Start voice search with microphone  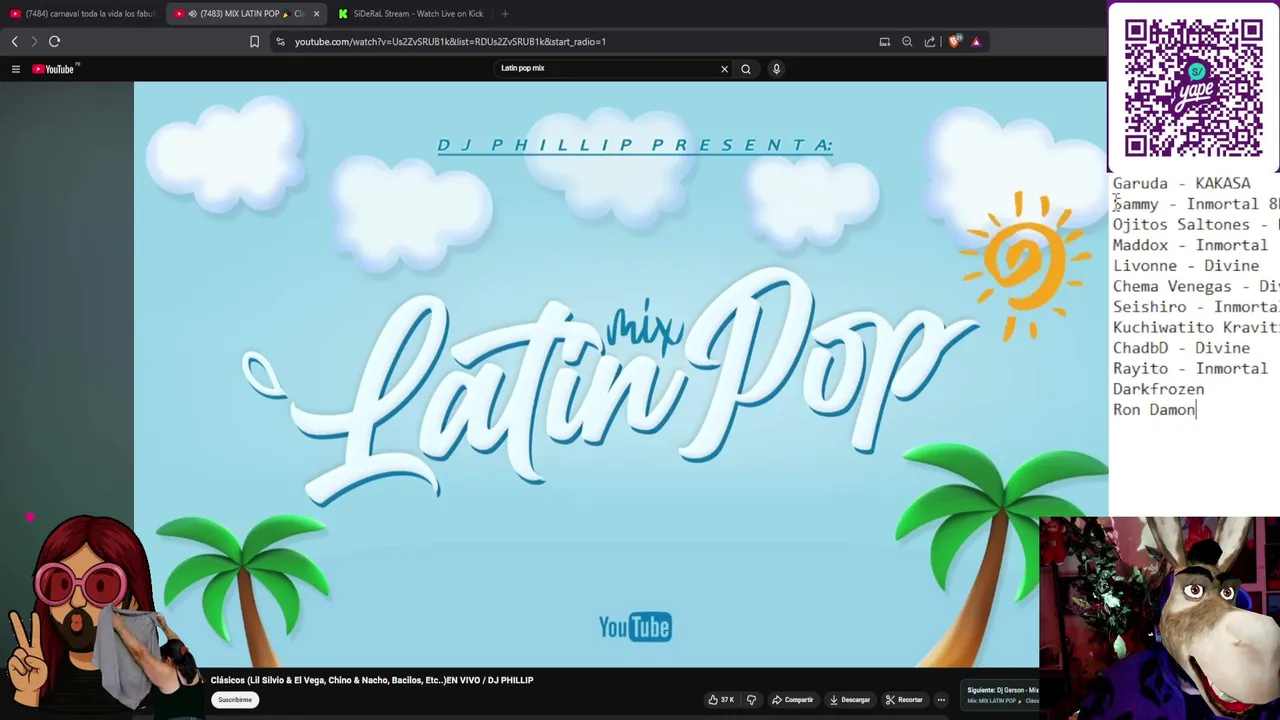coord(776,69)
